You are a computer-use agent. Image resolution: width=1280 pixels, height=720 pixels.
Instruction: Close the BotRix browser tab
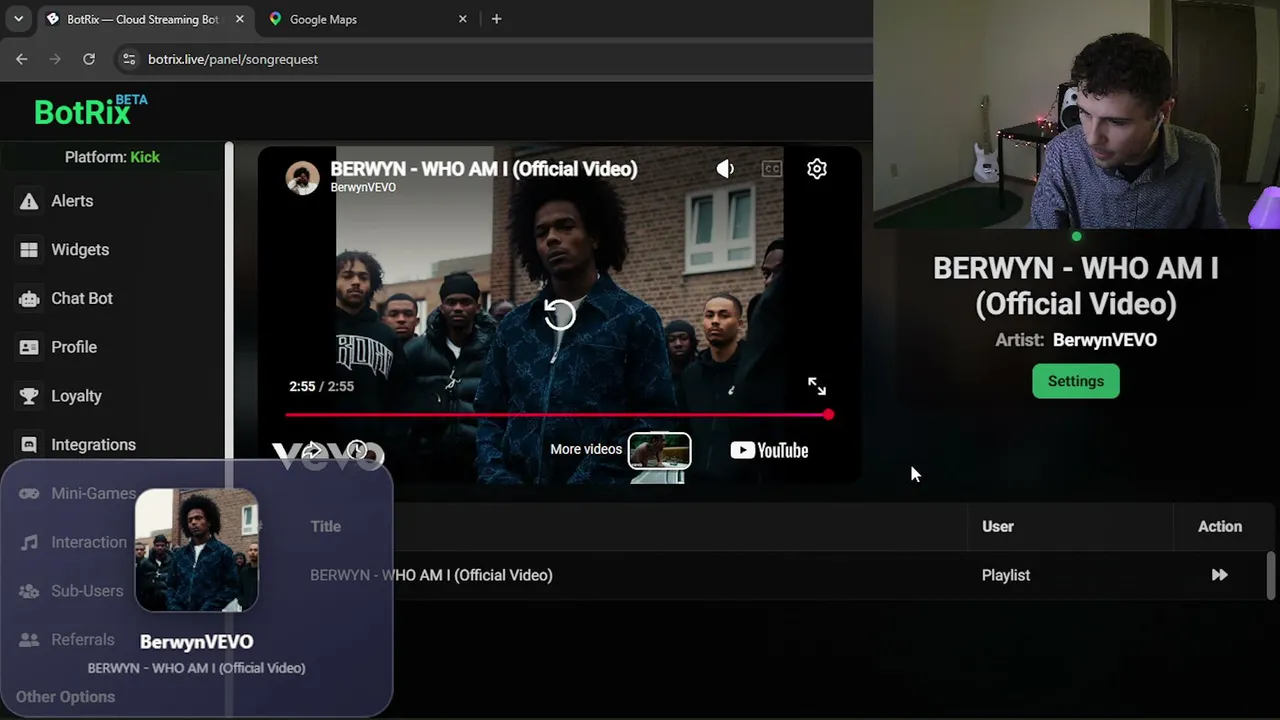(x=239, y=19)
